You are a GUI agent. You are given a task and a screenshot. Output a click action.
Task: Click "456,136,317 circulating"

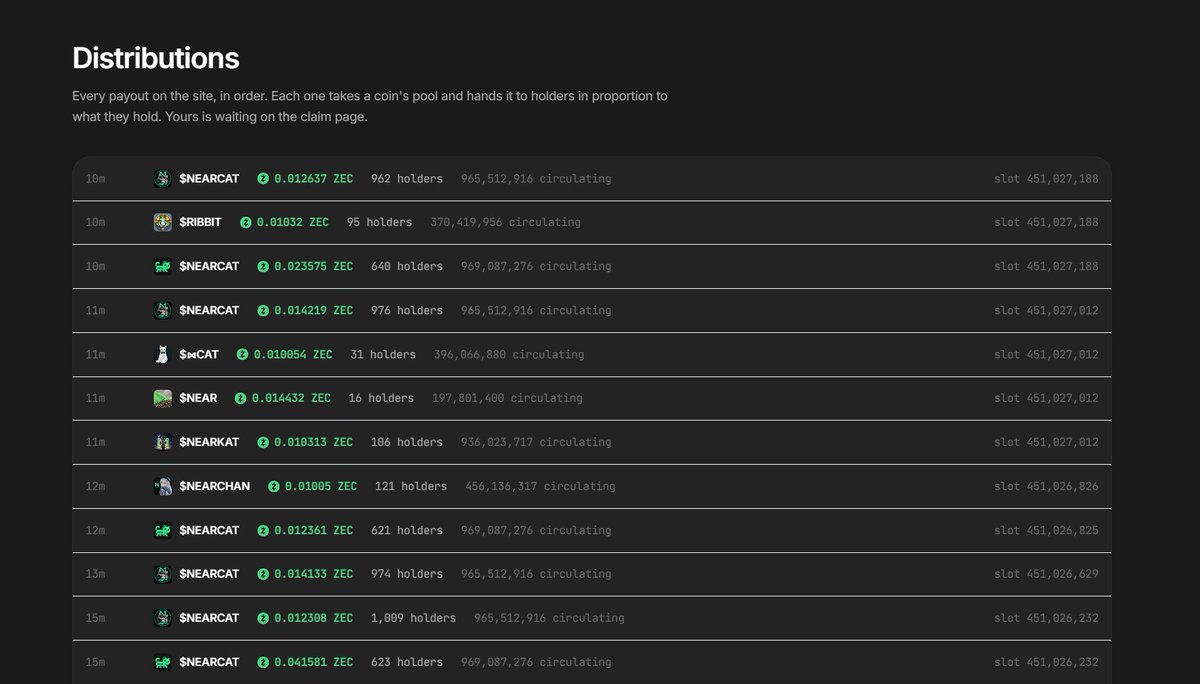point(540,487)
